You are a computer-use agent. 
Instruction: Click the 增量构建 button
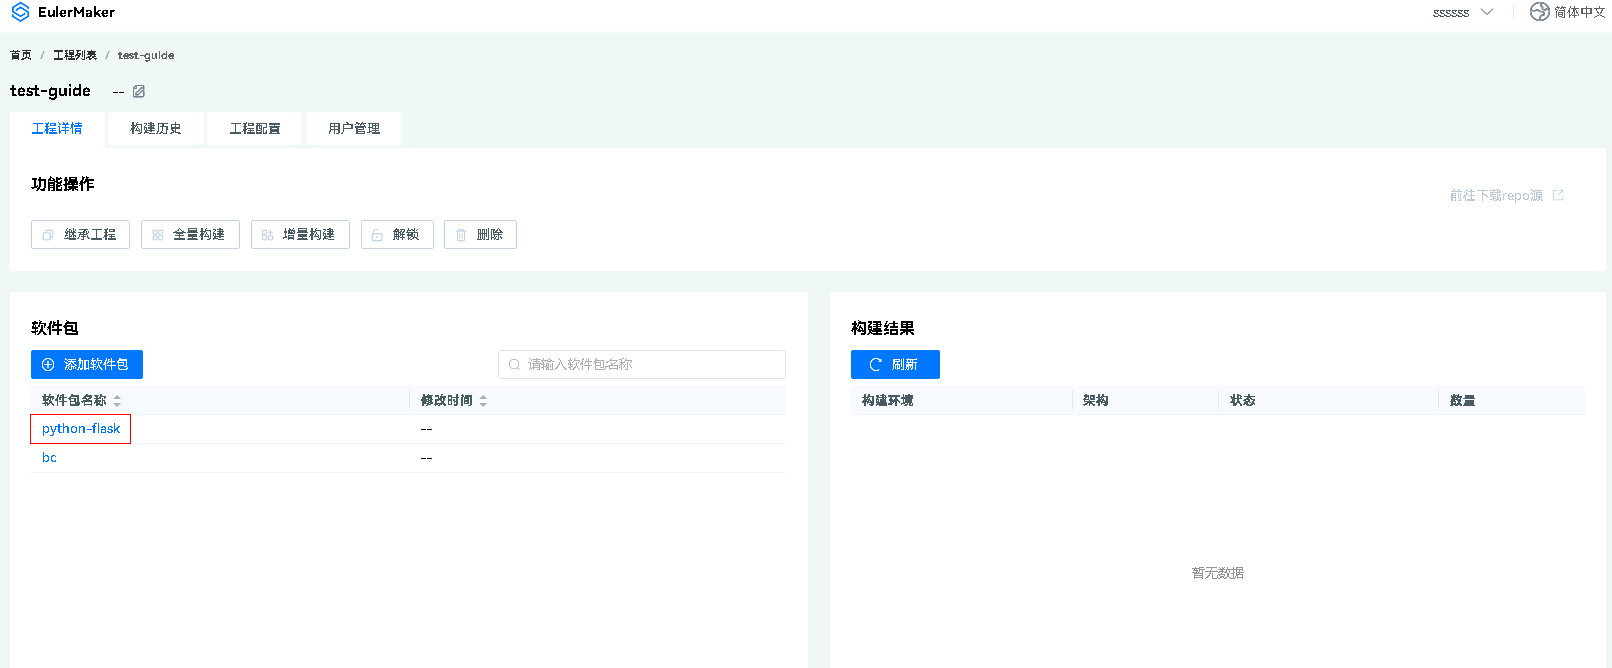[300, 235]
